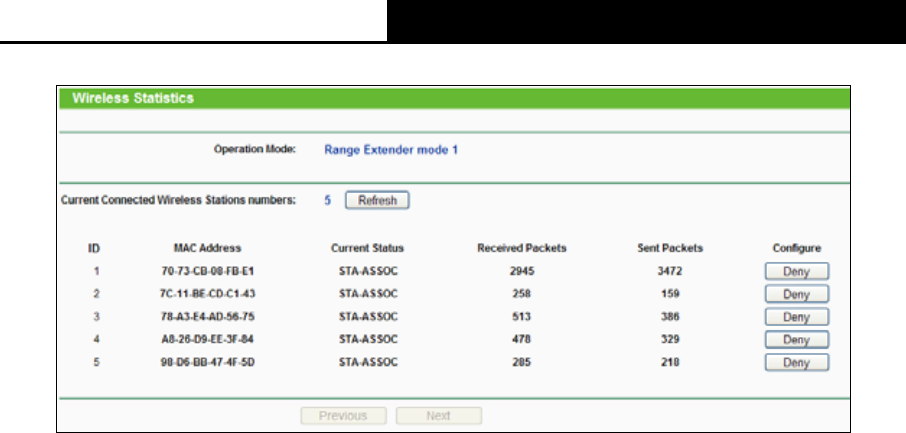The image size is (906, 433).
Task: Select the Wireless Statistics header title
Action: [133, 98]
